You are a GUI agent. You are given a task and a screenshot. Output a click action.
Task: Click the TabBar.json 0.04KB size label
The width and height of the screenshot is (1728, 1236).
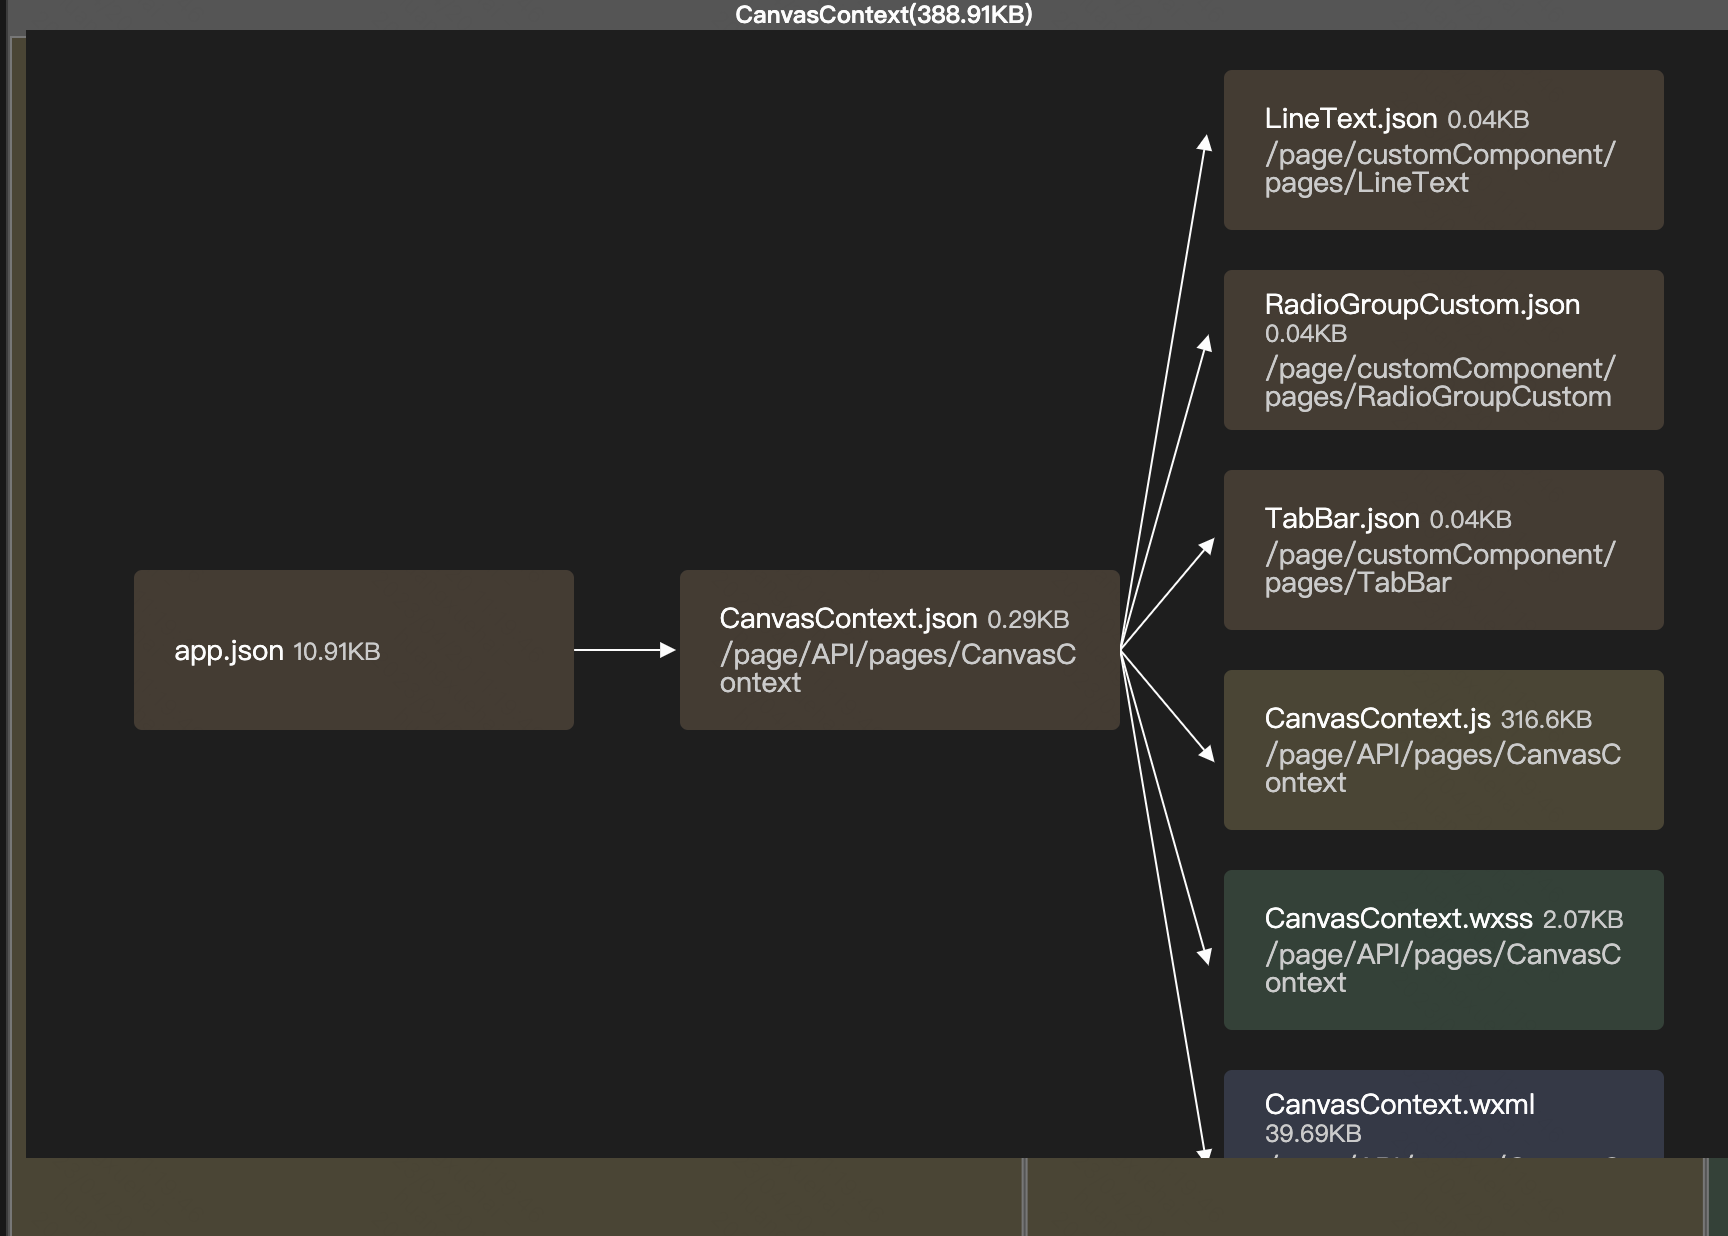[1471, 520]
